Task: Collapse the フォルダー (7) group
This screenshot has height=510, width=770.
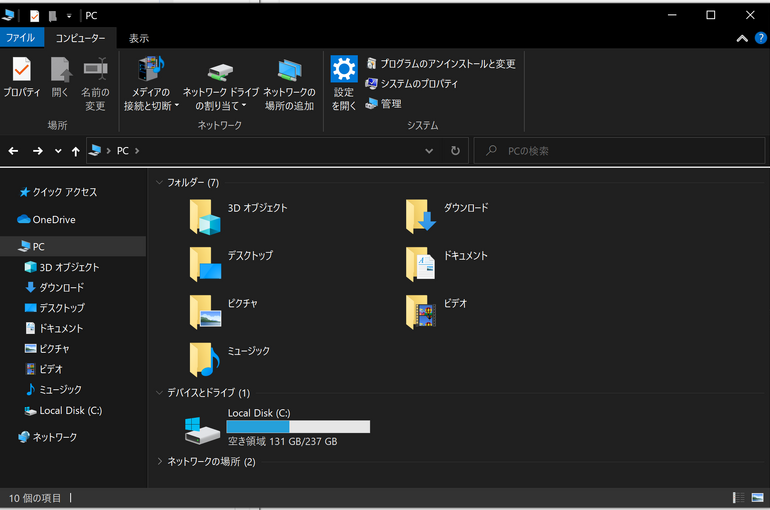Action: point(159,183)
